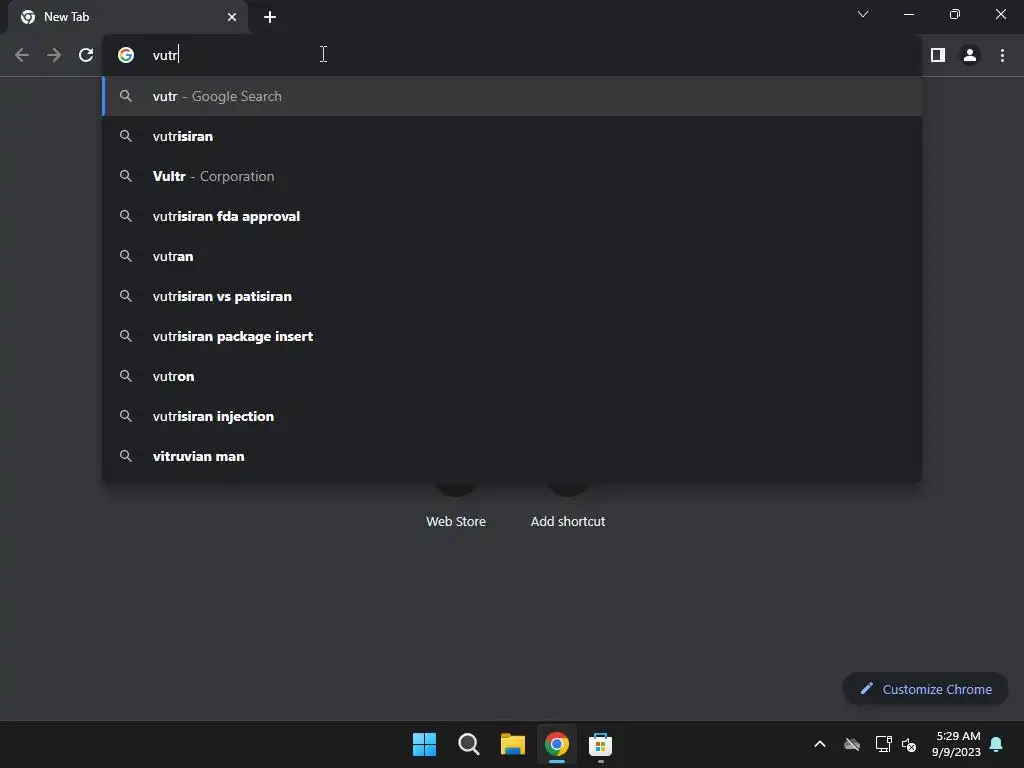
Task: Pick the 'vutran' suggestion
Action: tap(512, 256)
